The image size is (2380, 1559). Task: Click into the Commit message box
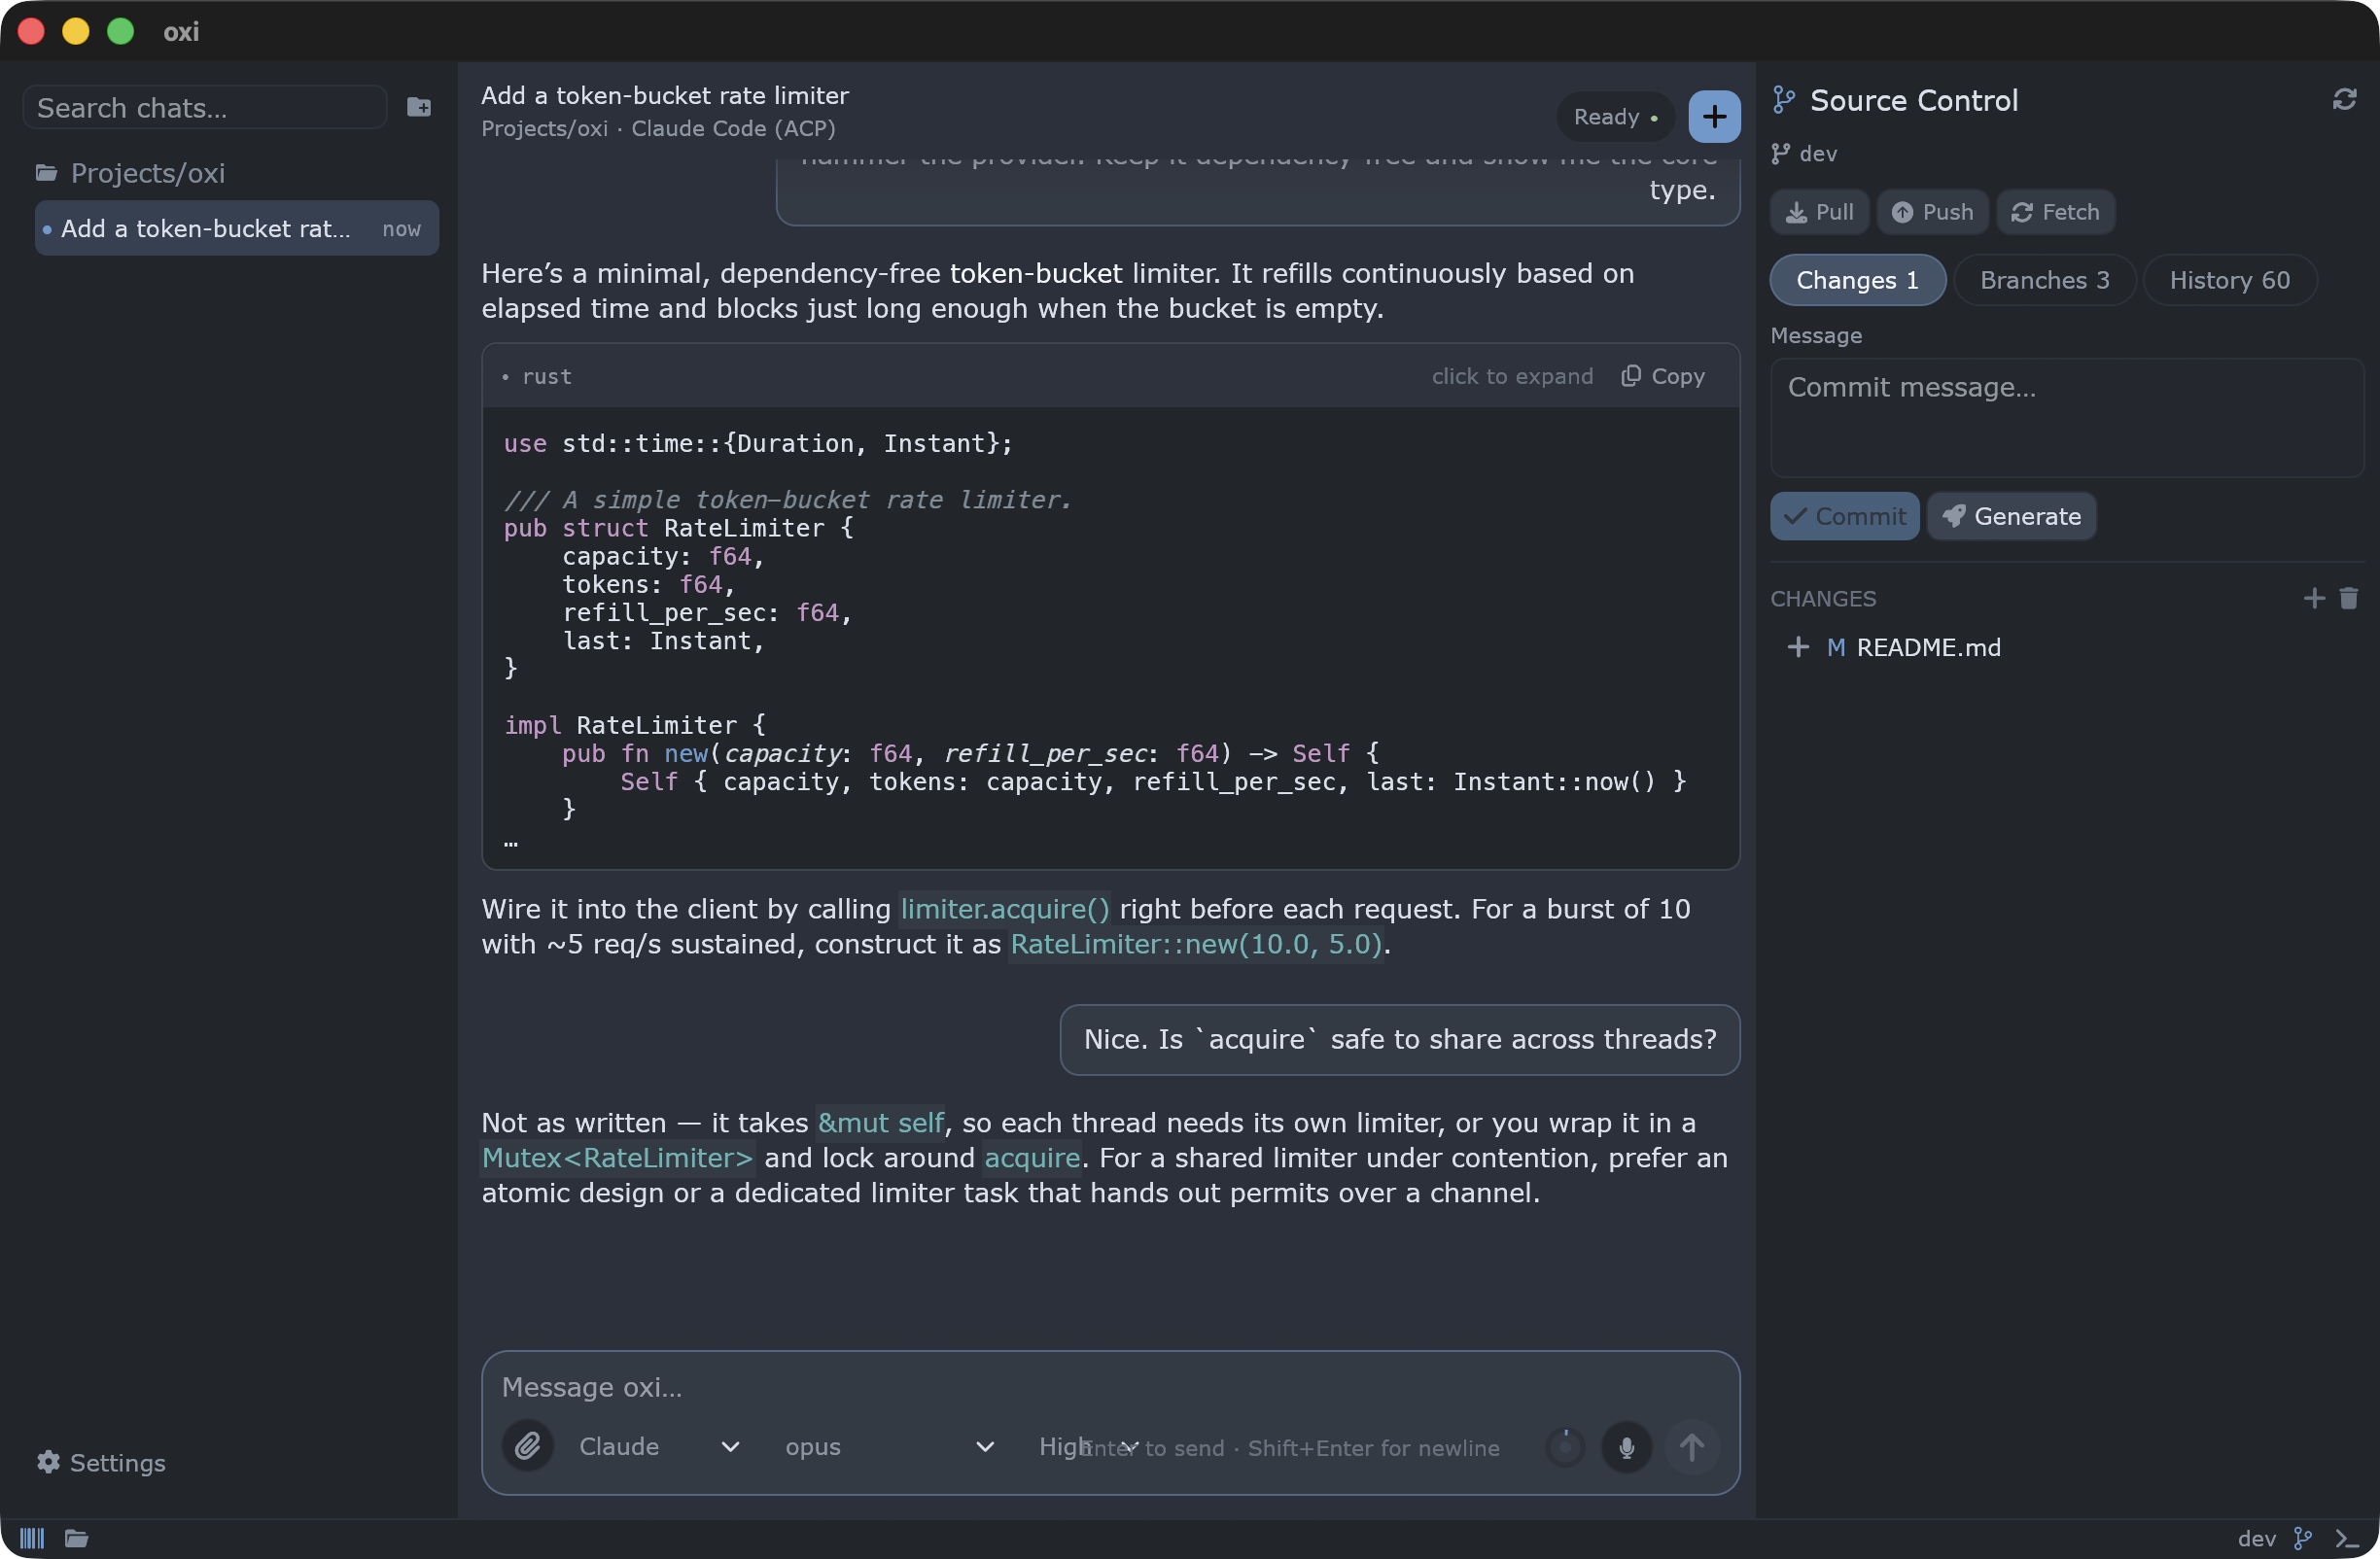click(x=2066, y=418)
